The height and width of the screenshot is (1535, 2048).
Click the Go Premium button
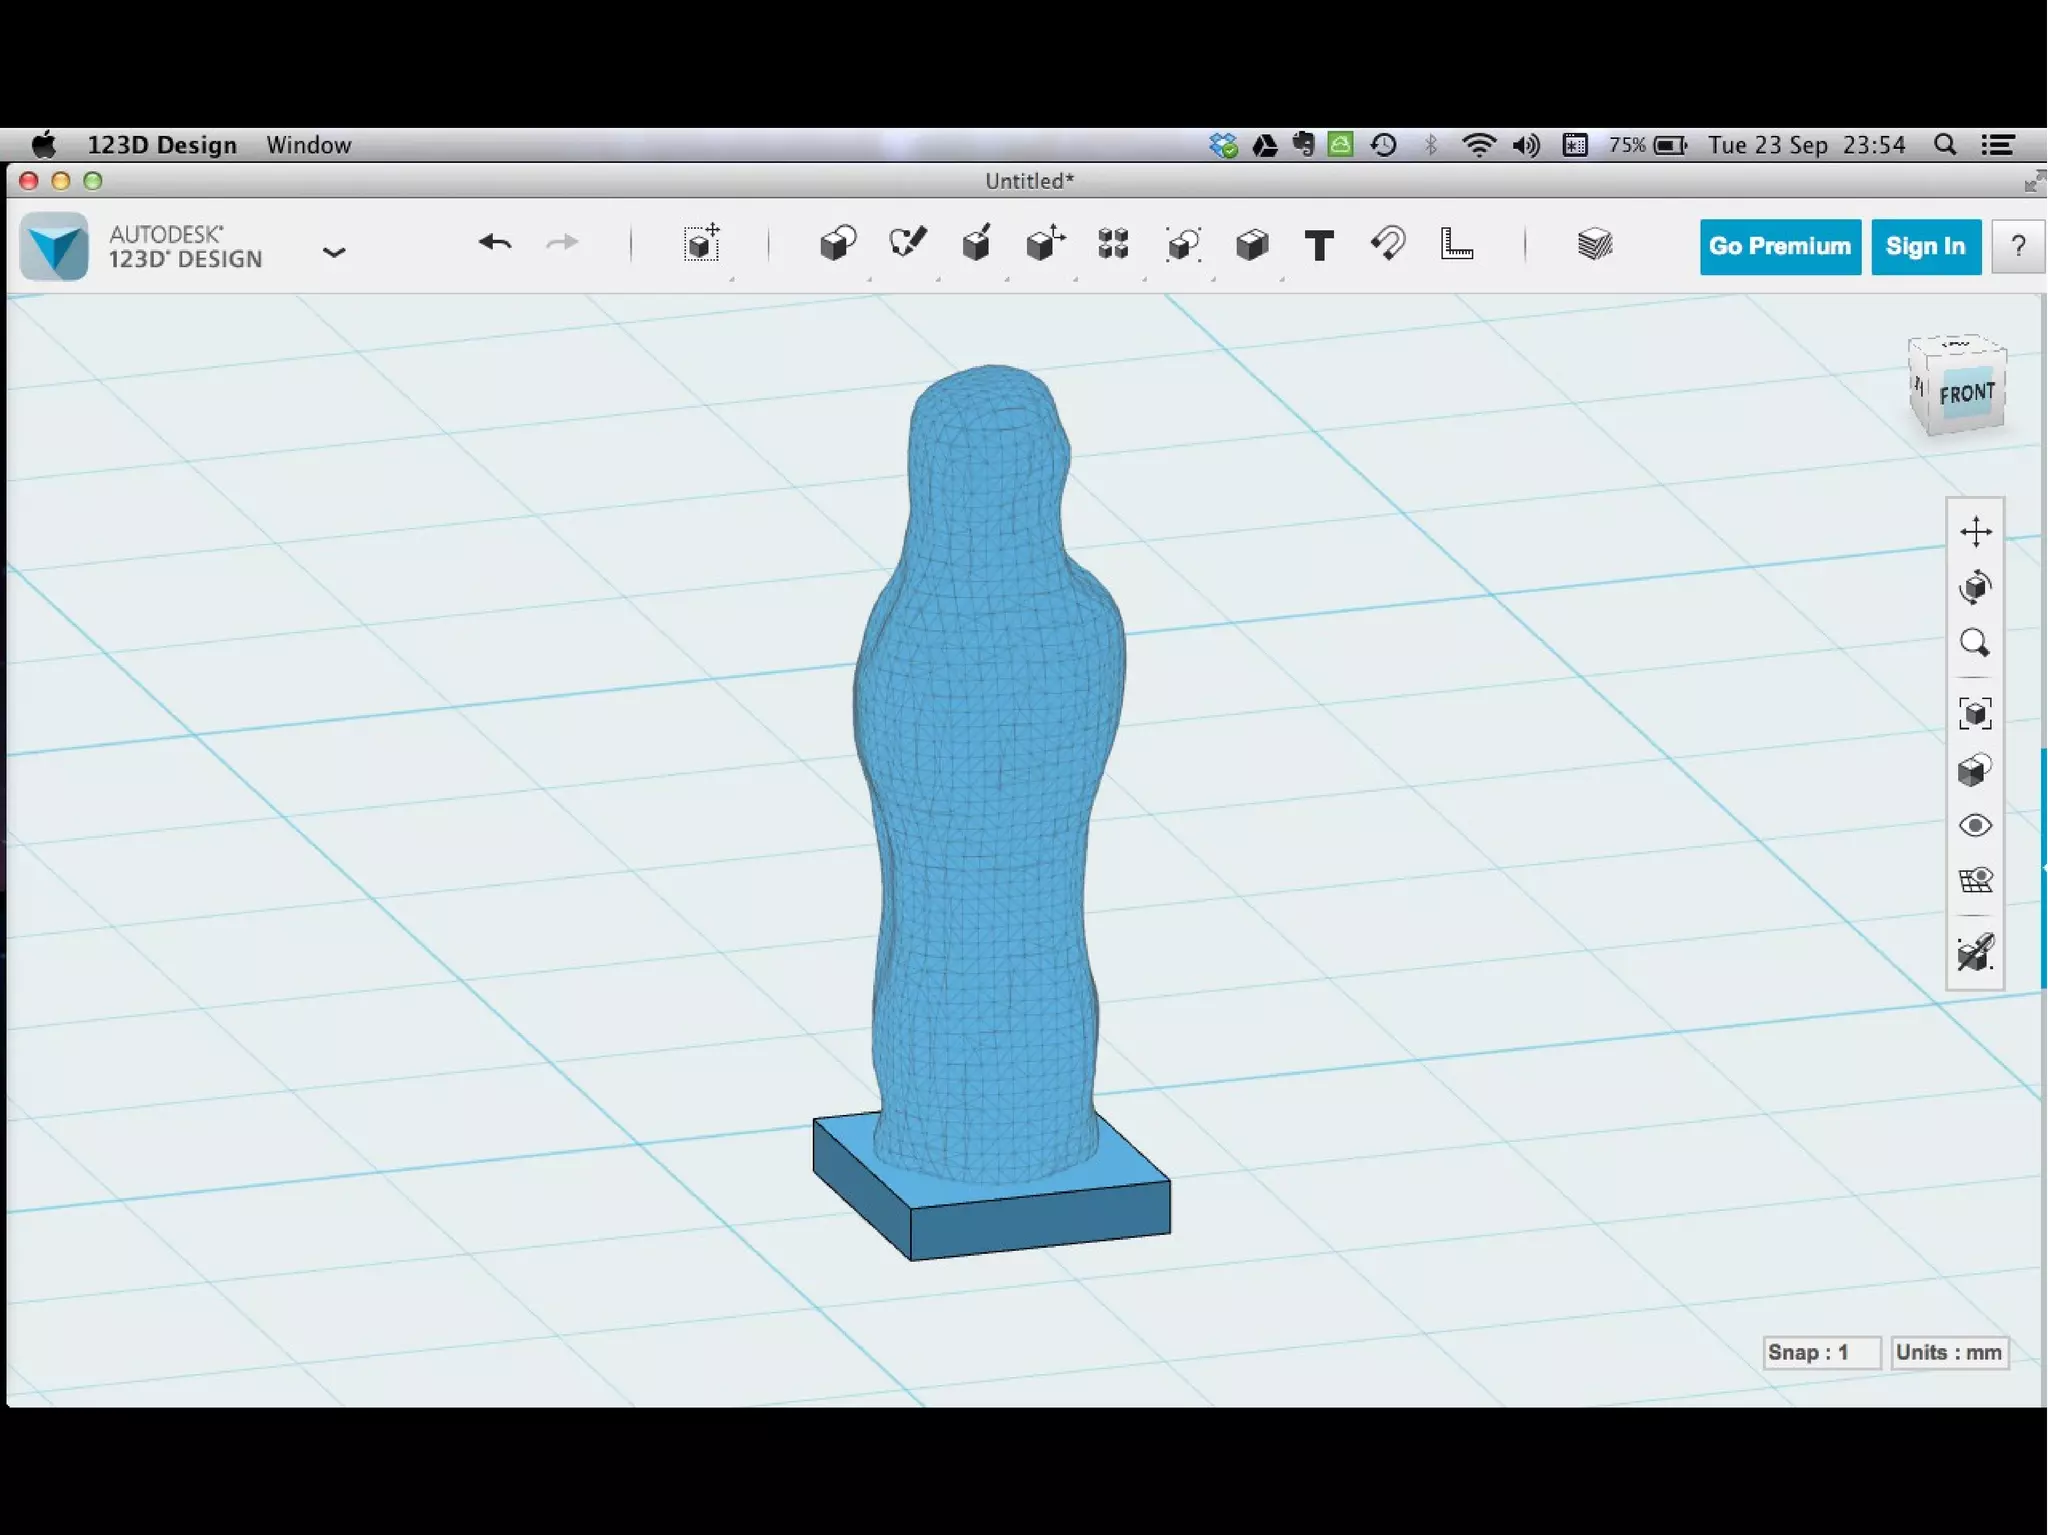tap(1779, 246)
